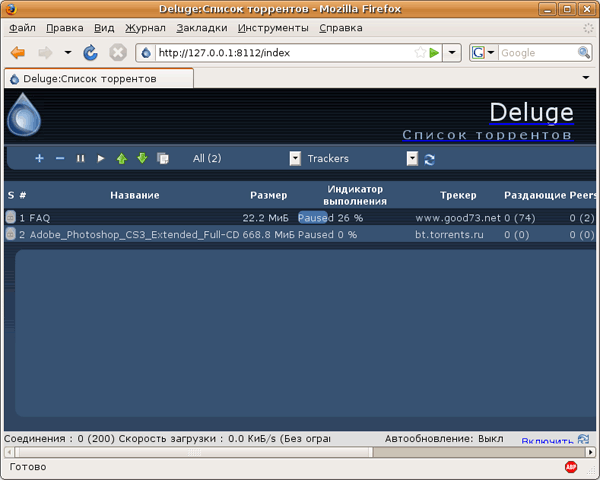Open the list all tabs dropdown arrow
Viewport: 600px width, 480px height.
point(585,78)
